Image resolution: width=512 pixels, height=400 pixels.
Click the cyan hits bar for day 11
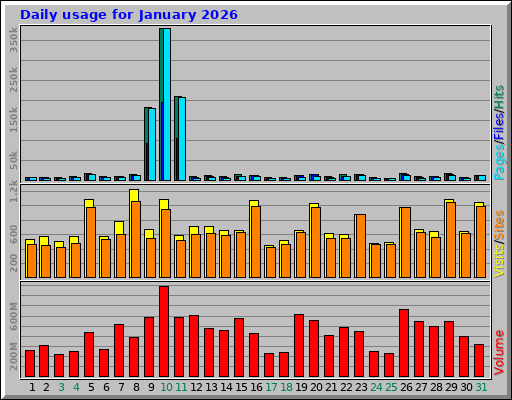[x=182, y=139]
